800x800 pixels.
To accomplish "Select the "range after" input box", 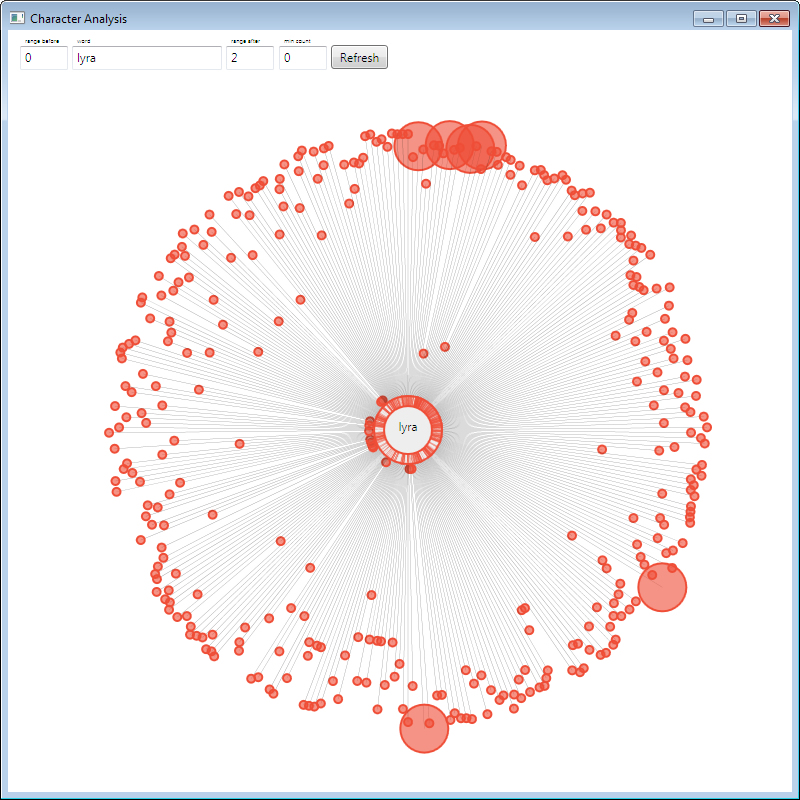I will 249,58.
